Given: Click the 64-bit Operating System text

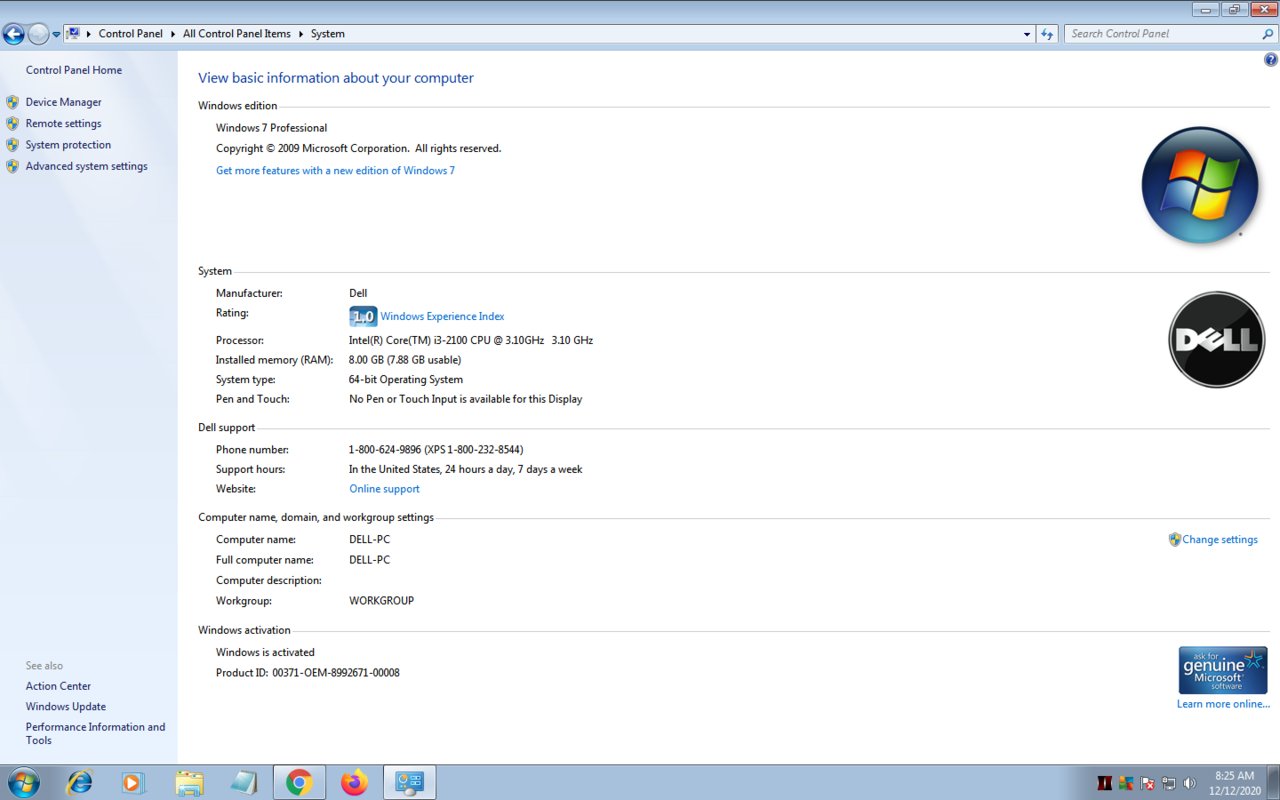Looking at the screenshot, I should coord(406,380).
